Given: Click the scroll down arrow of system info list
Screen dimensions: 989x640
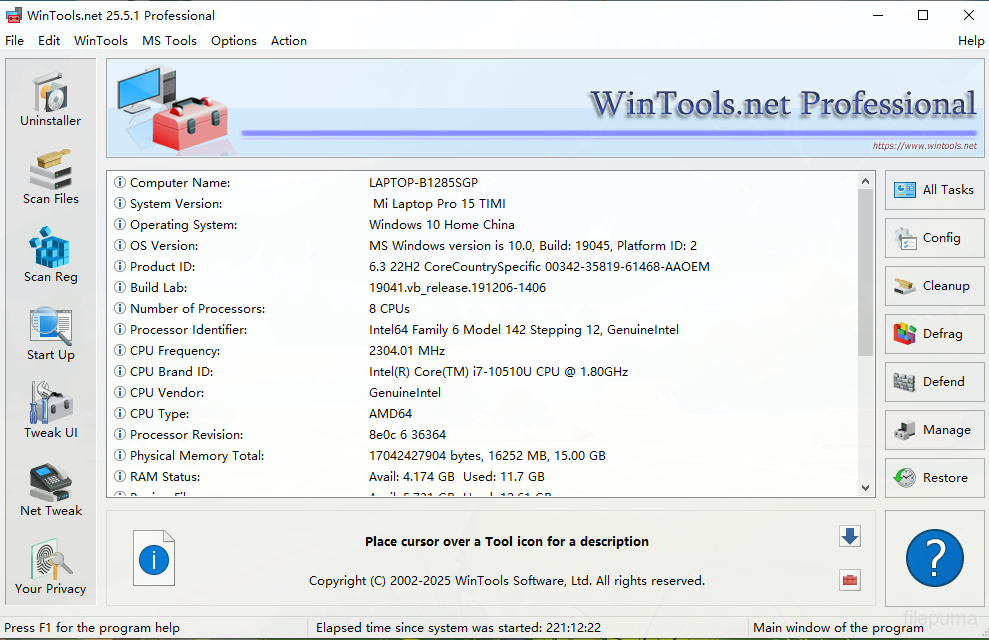Looking at the screenshot, I should coord(865,487).
